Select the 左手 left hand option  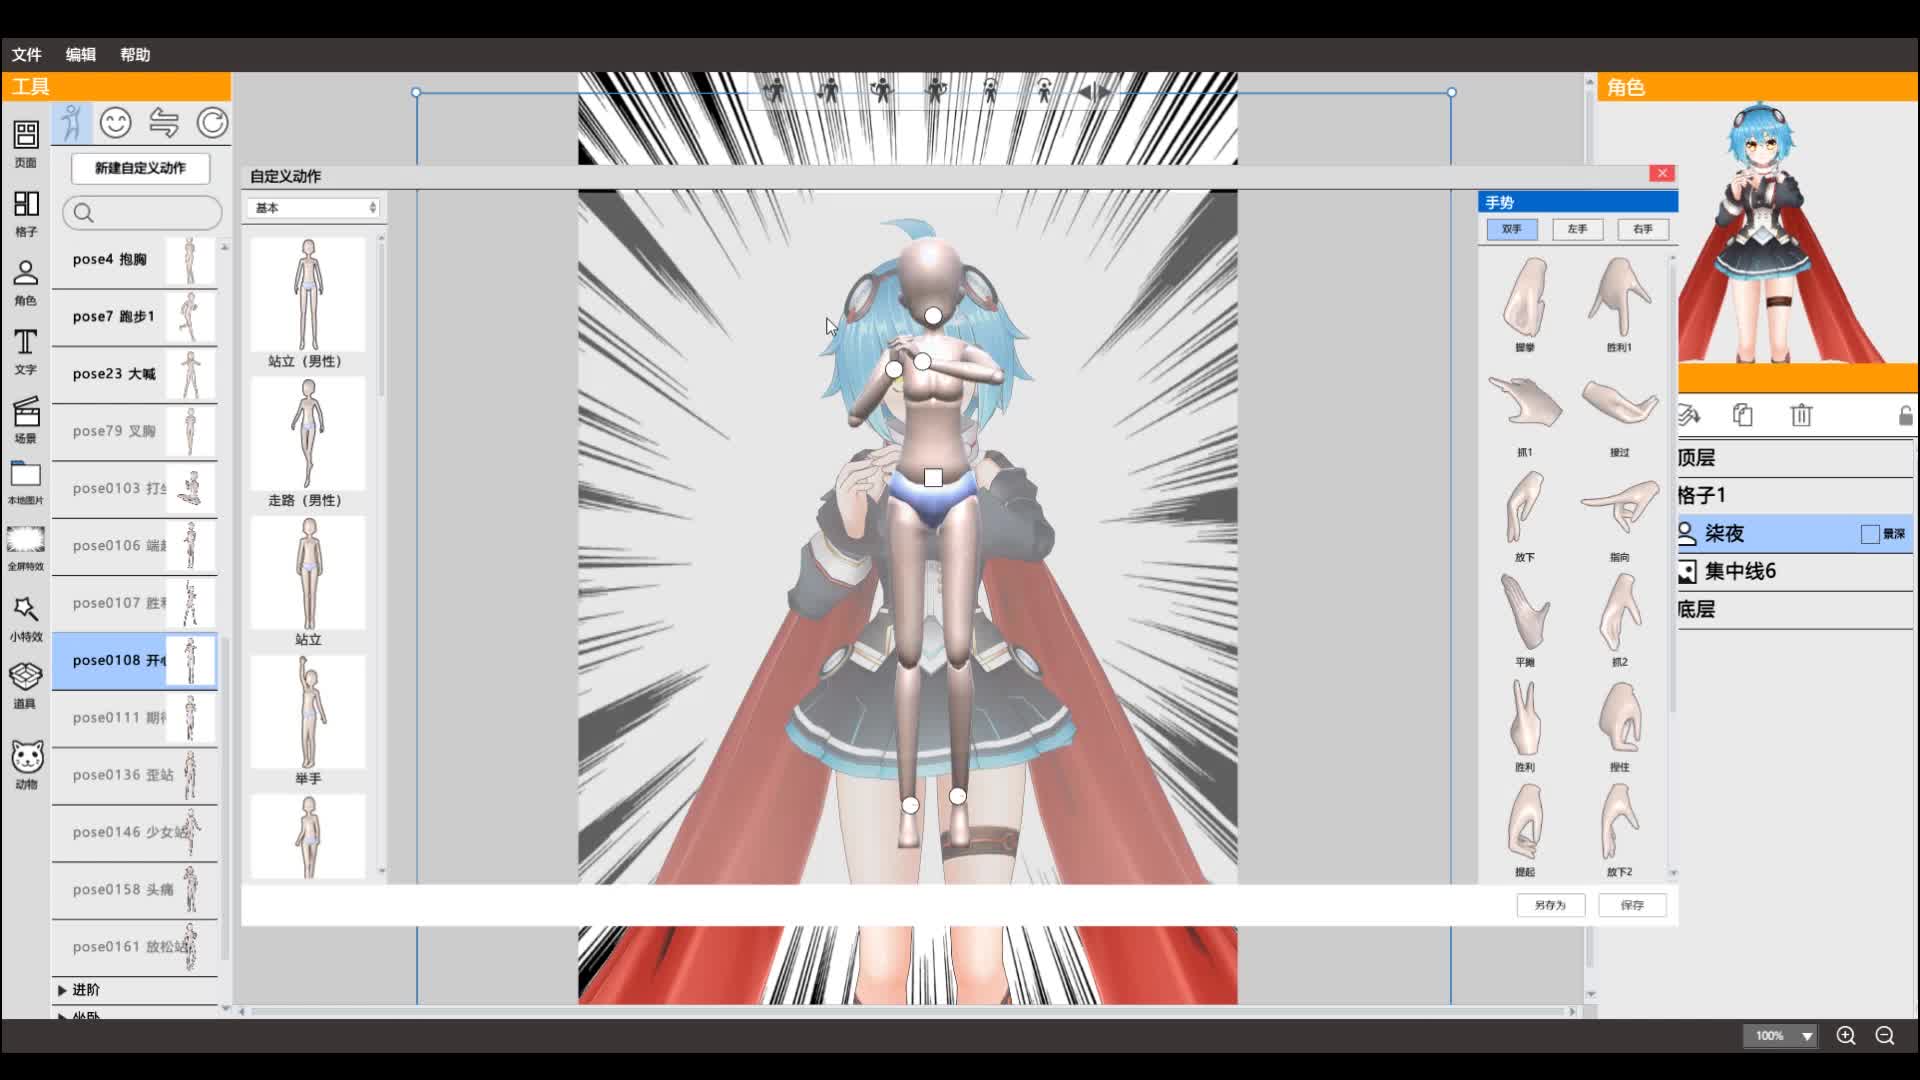point(1577,229)
